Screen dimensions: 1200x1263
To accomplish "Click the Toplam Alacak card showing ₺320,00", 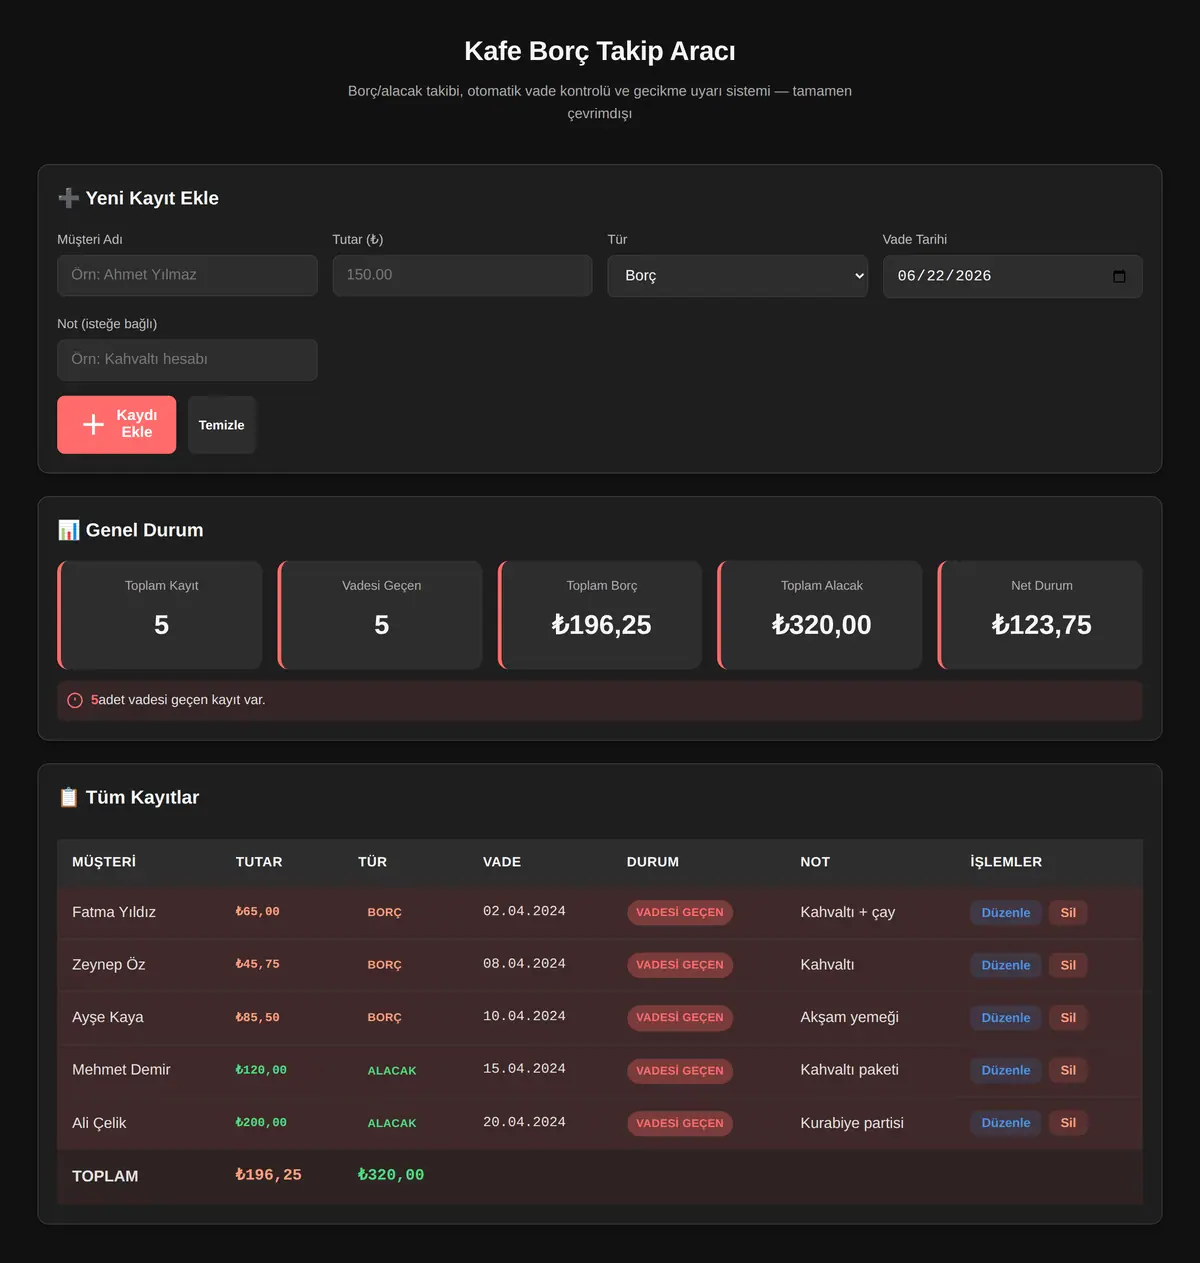I will (x=820, y=615).
